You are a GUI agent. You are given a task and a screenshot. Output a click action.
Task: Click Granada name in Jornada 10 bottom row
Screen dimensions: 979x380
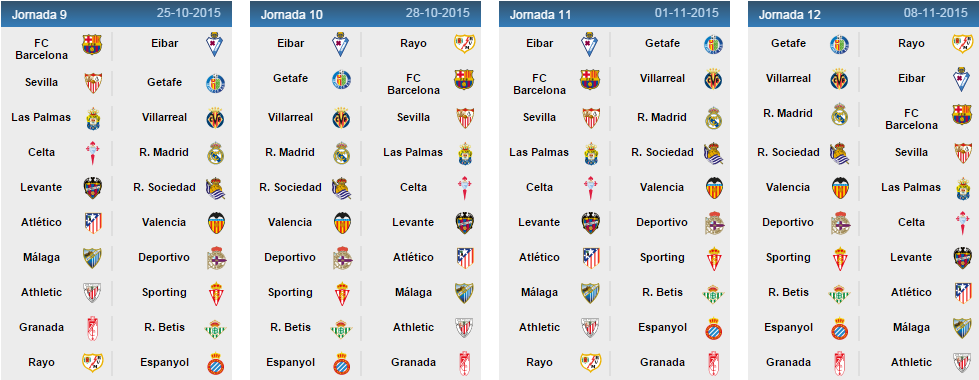(413, 363)
